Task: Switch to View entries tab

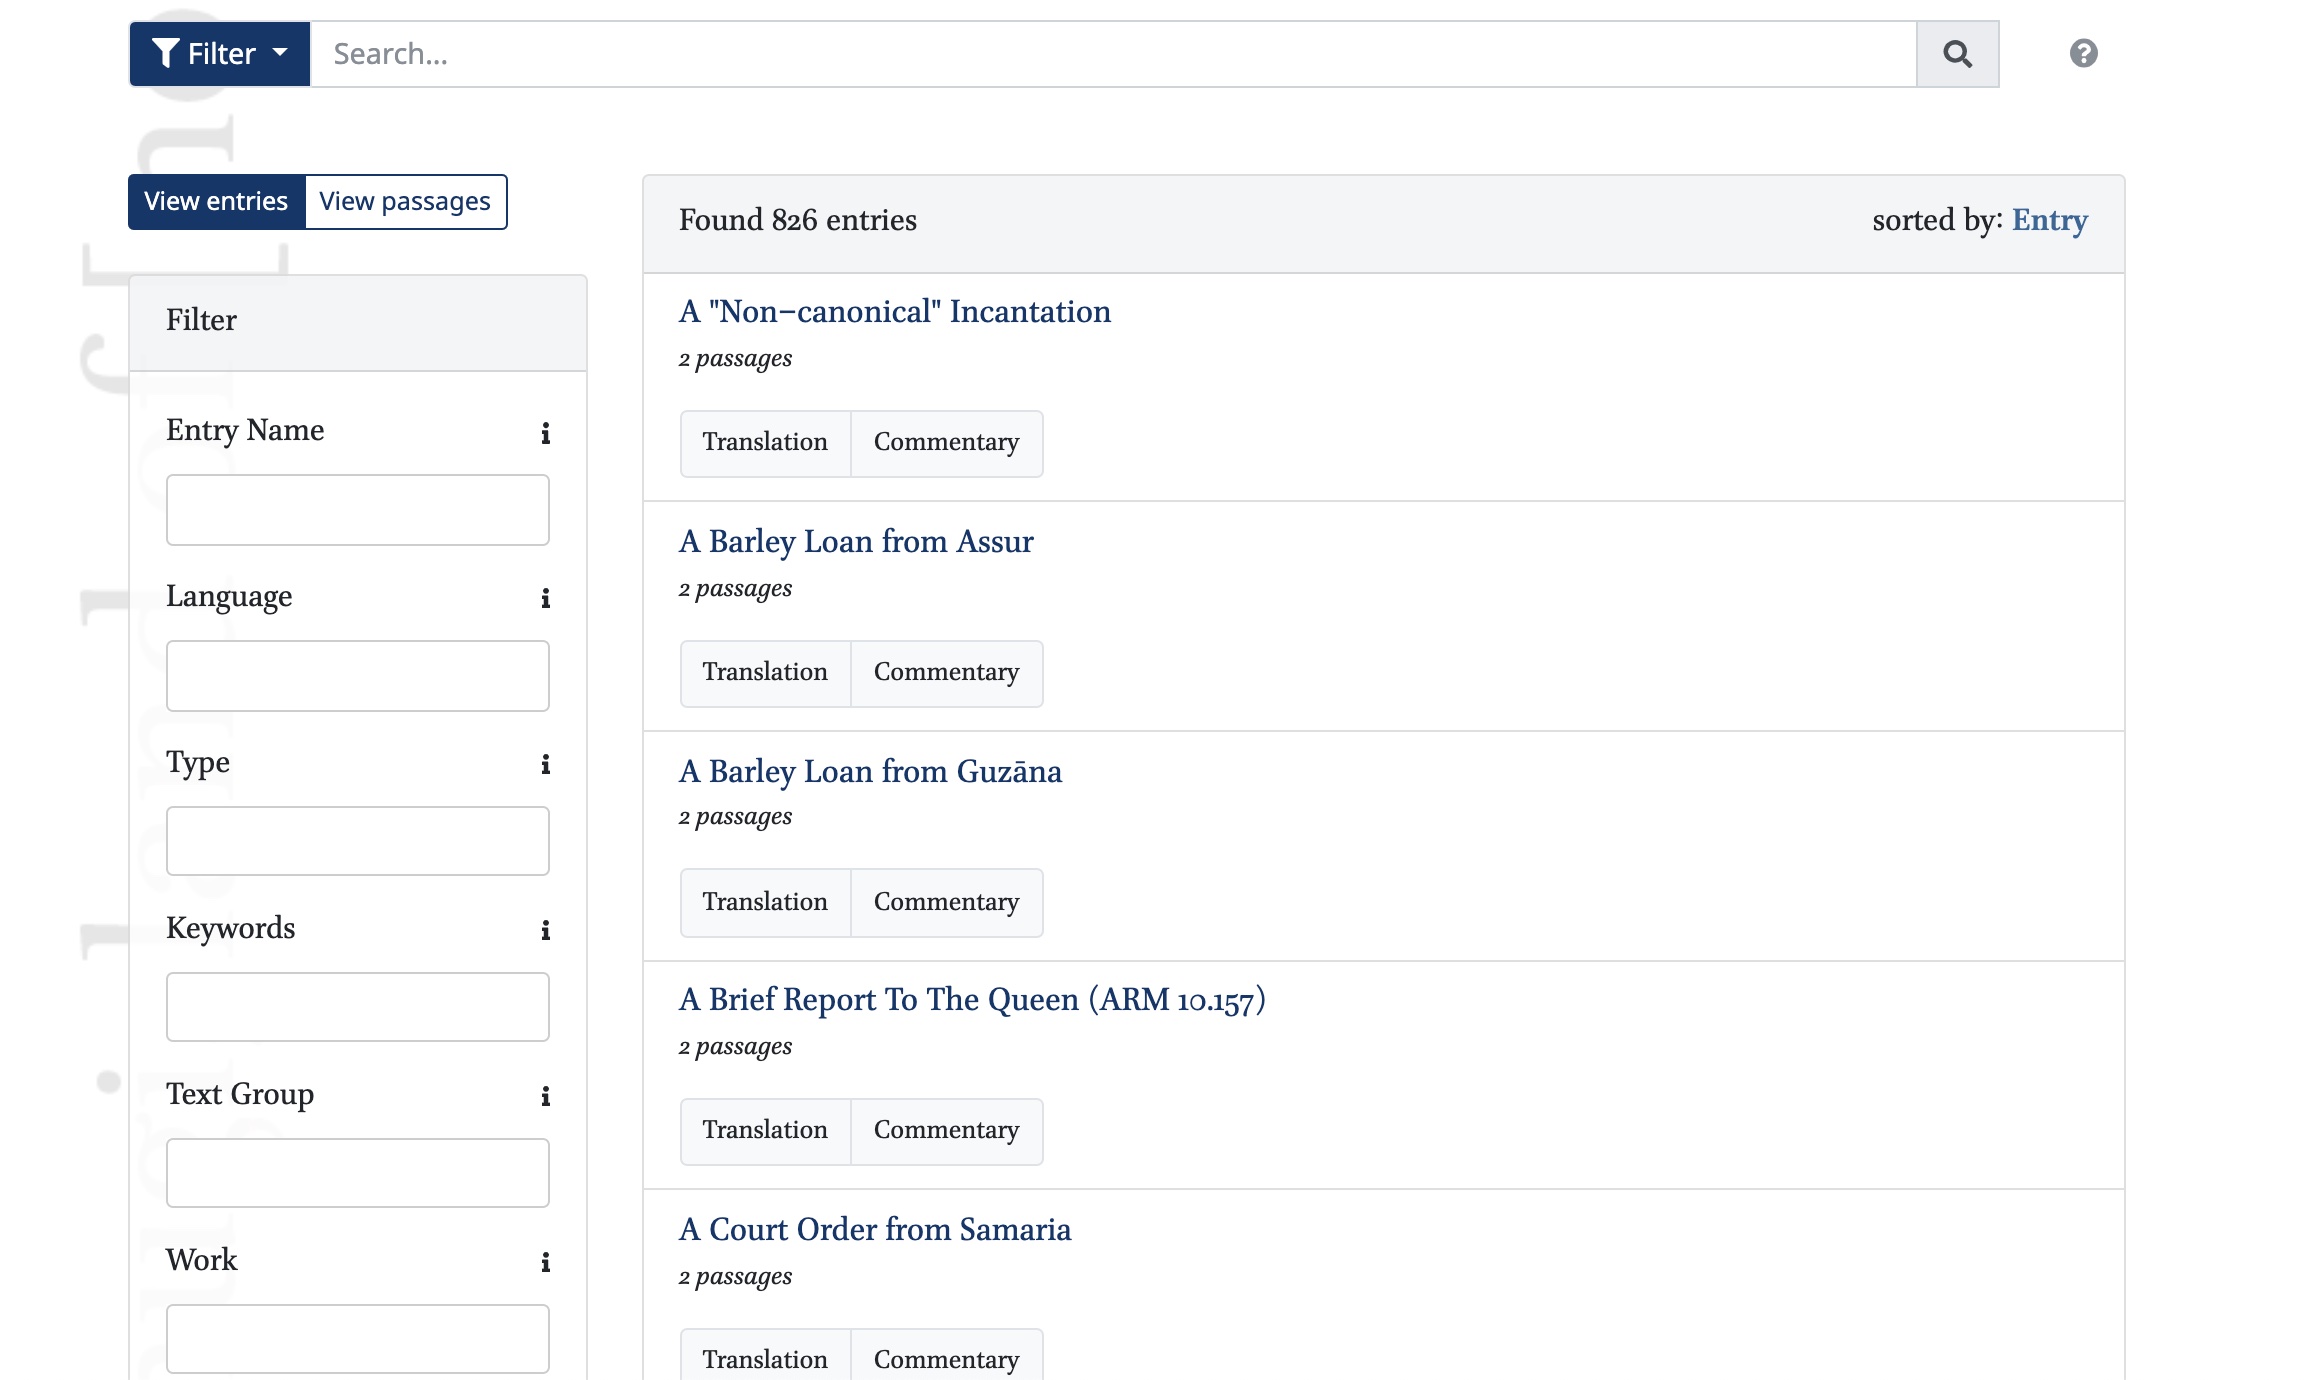Action: point(216,202)
